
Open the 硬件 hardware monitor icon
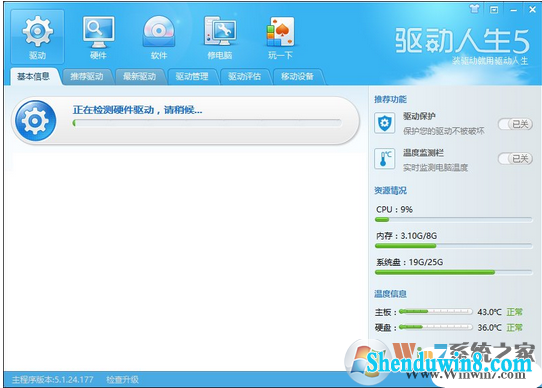click(98, 37)
